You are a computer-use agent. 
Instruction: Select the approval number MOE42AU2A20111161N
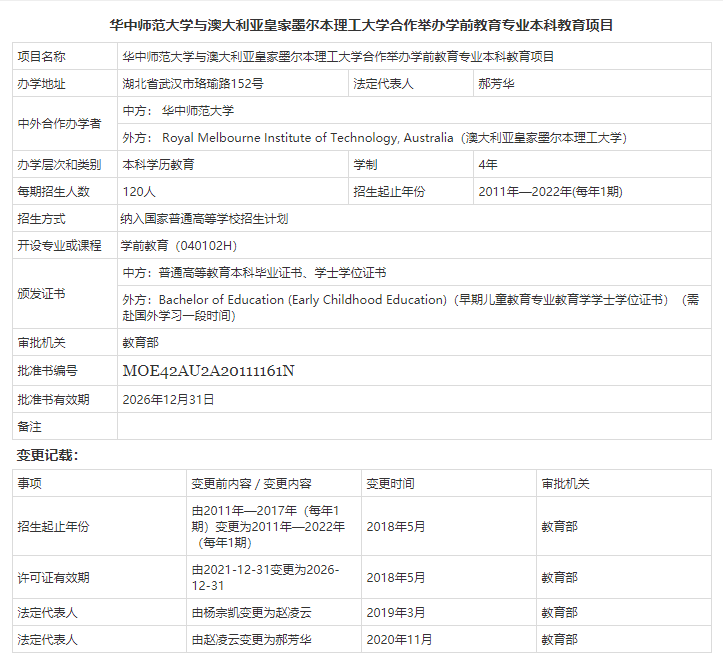(208, 371)
